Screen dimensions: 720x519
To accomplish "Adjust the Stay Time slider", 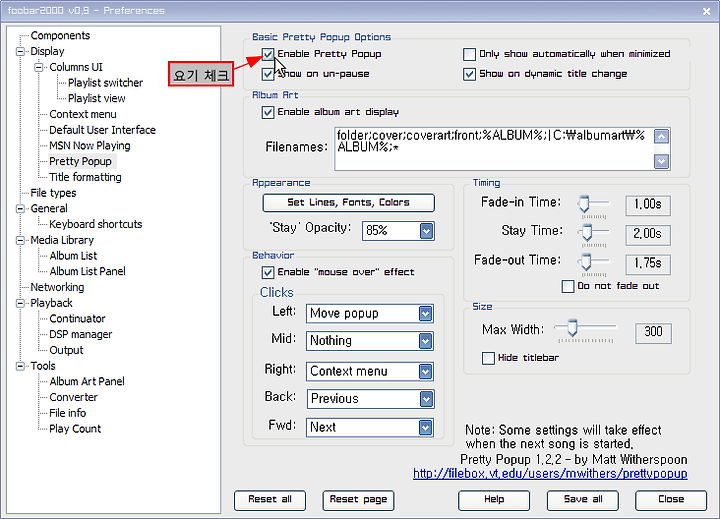I will [587, 232].
